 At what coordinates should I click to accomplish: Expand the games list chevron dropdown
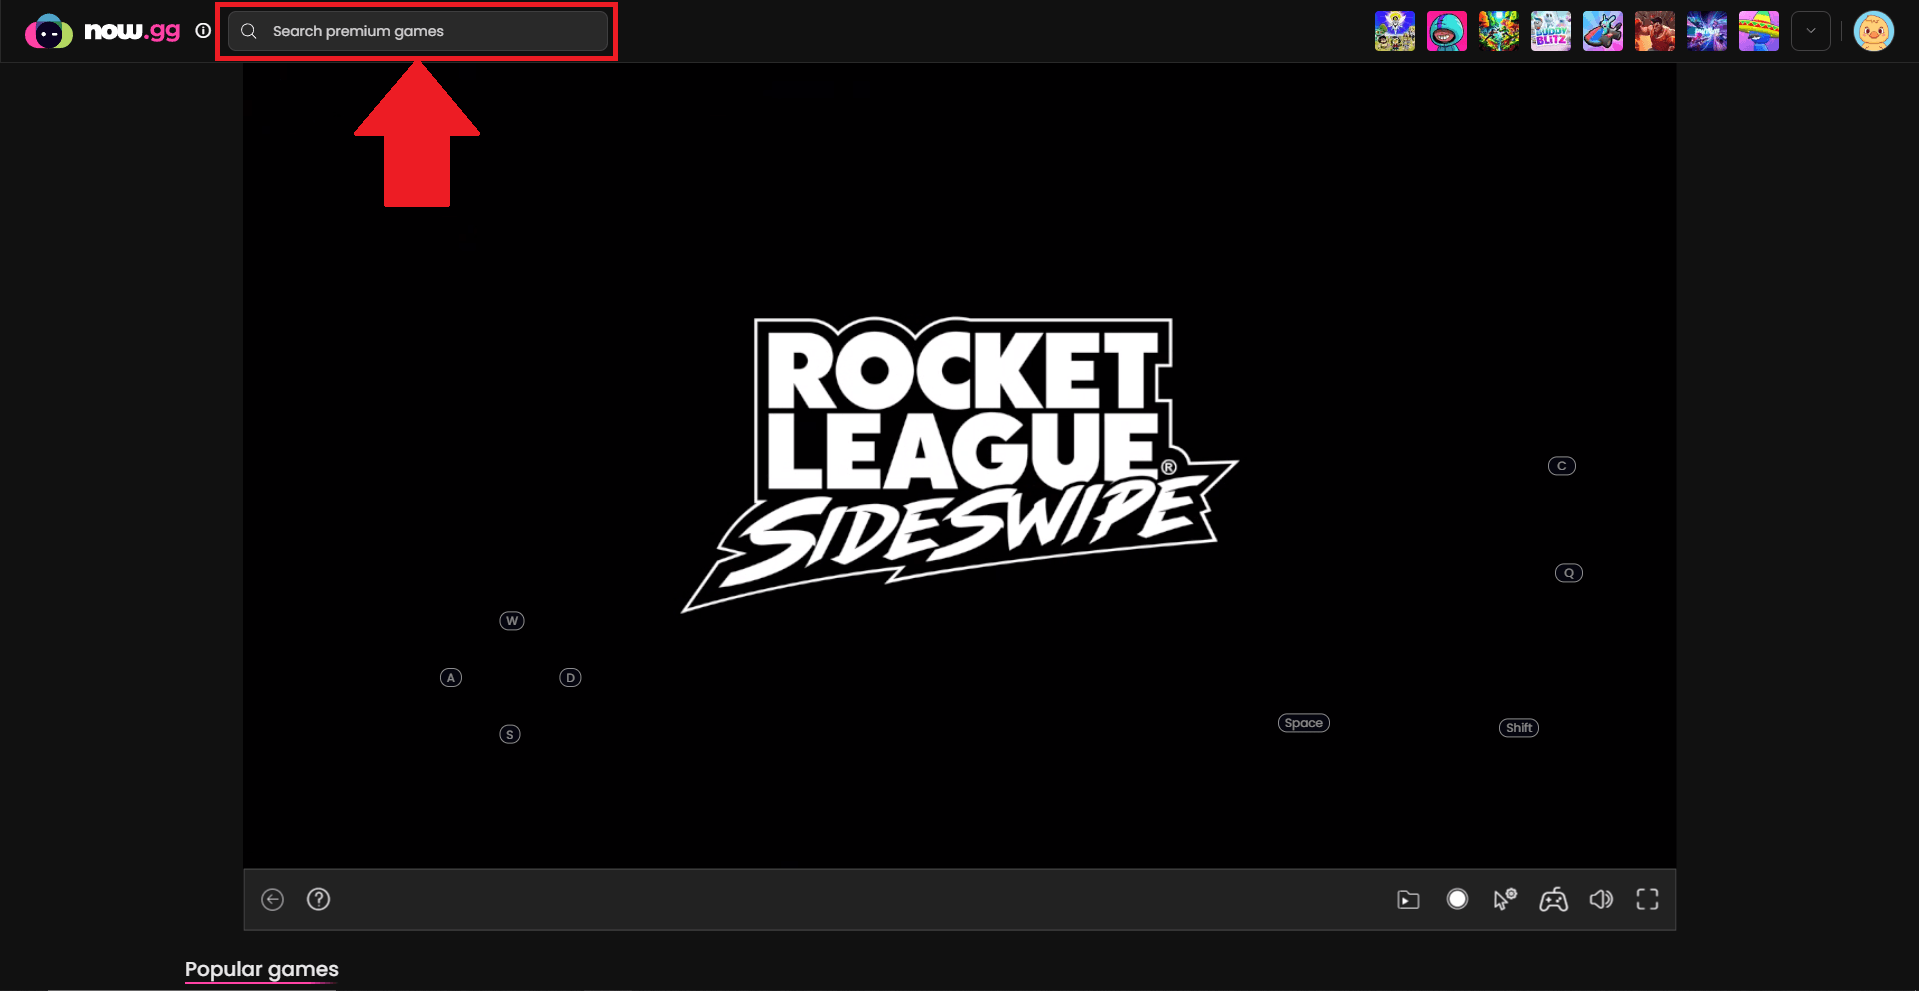[1810, 31]
